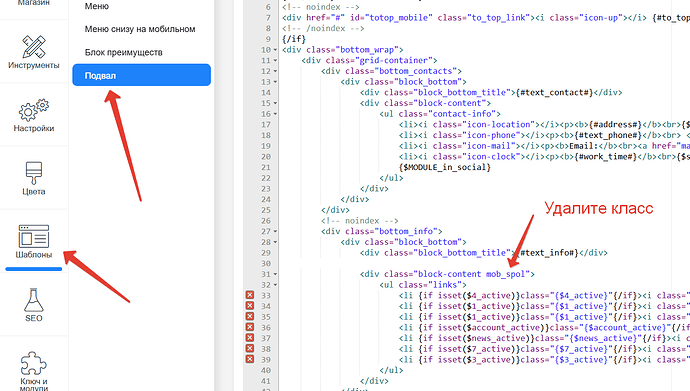Click "icon-mail" class on line 19
Screen dimensions: 690x391
tap(488, 146)
